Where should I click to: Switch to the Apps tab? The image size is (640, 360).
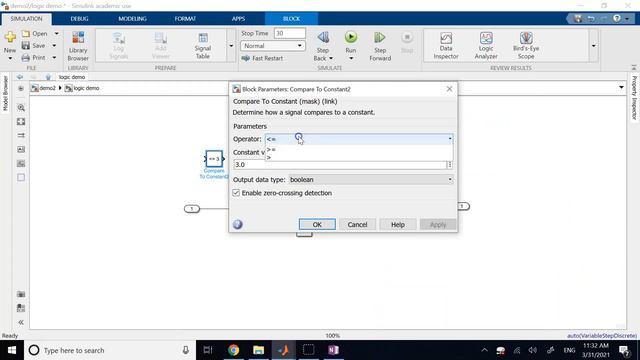(x=238, y=19)
